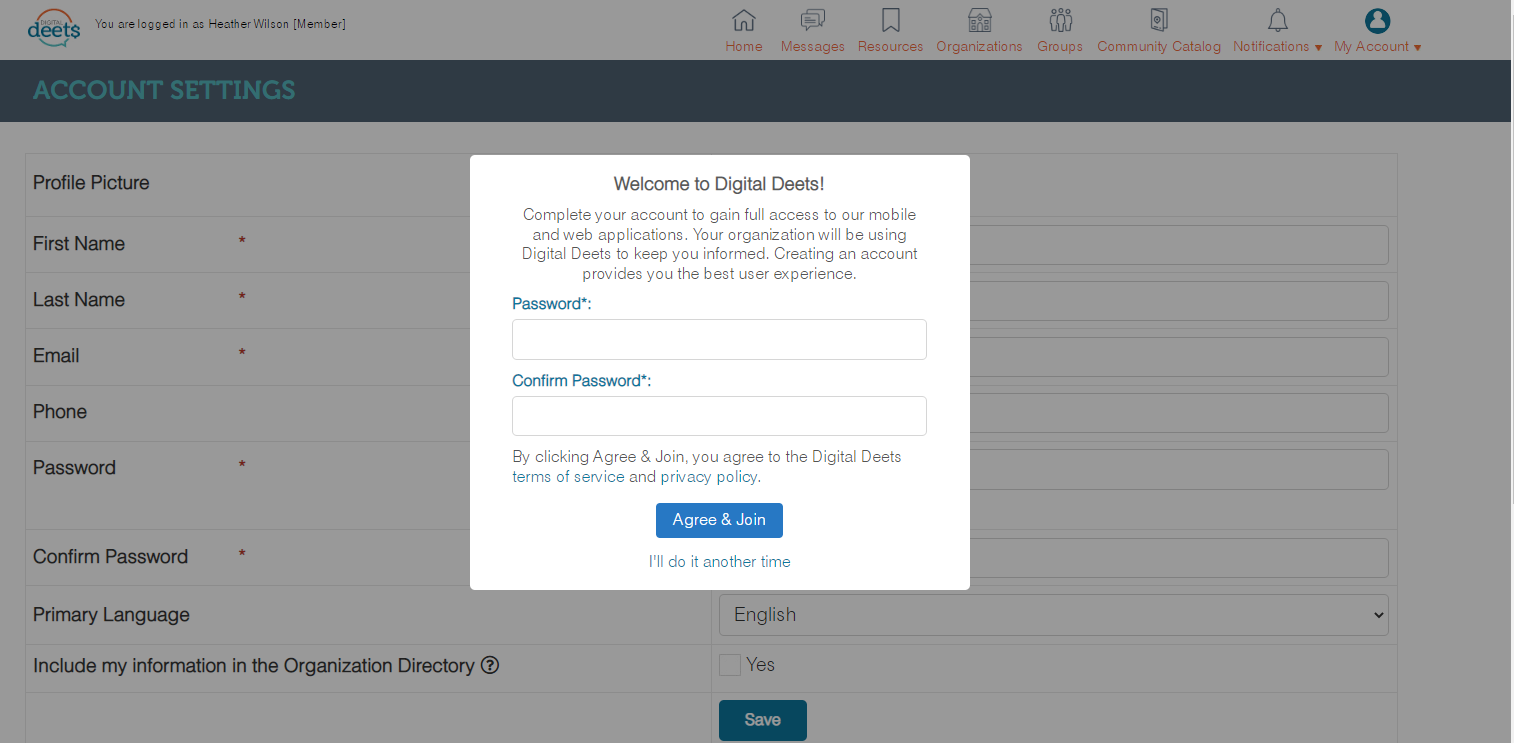Select the Resources menu label

(891, 47)
